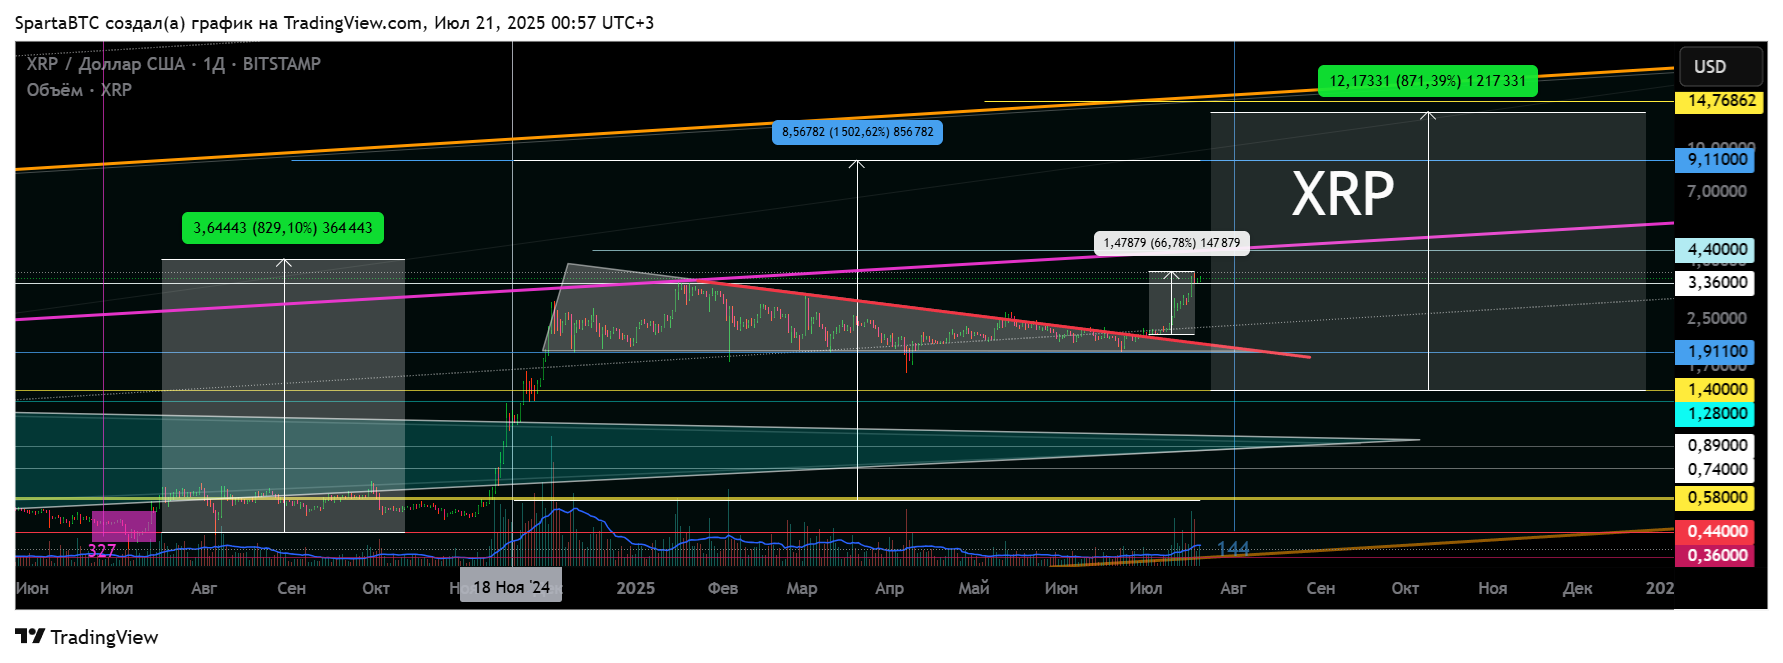Select the white 1,47879 (66,78%) measurement label
The height and width of the screenshot is (663, 1783).
click(x=1172, y=243)
